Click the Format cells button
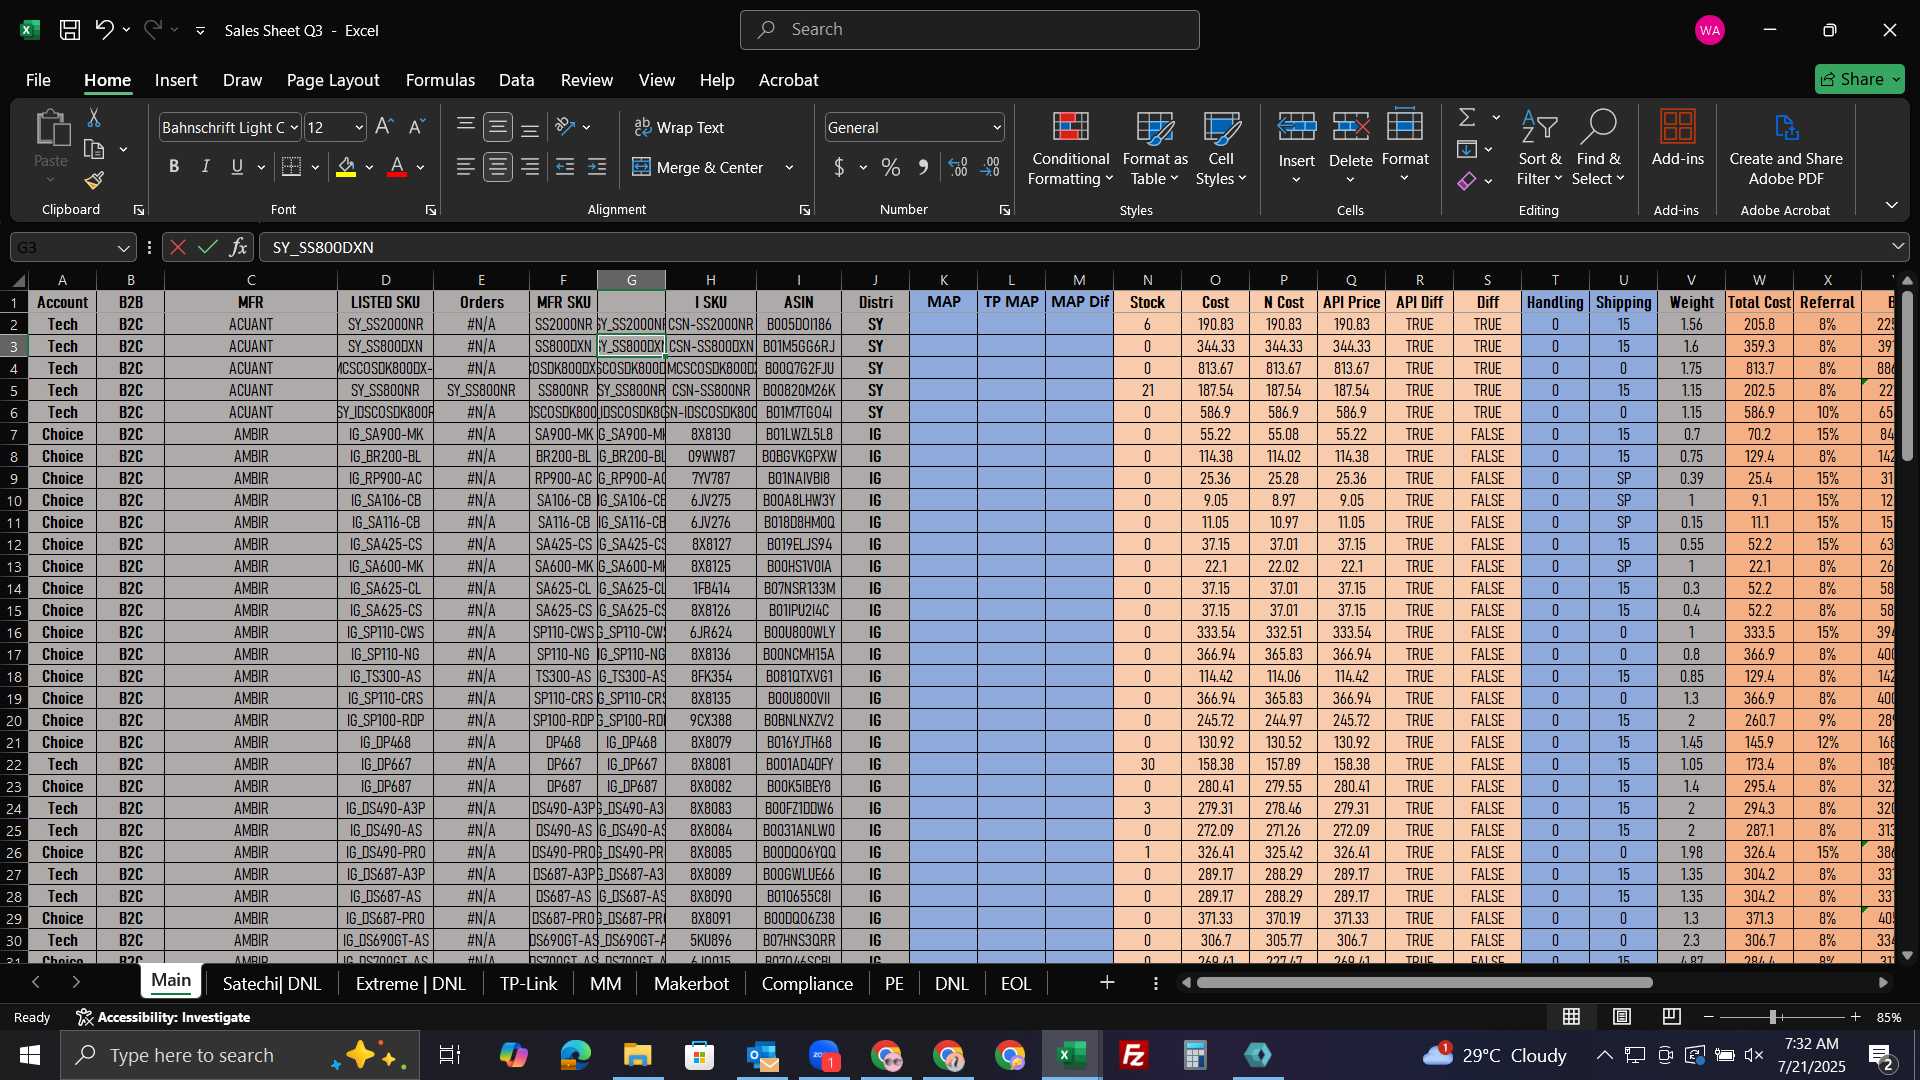 [x=1405, y=148]
